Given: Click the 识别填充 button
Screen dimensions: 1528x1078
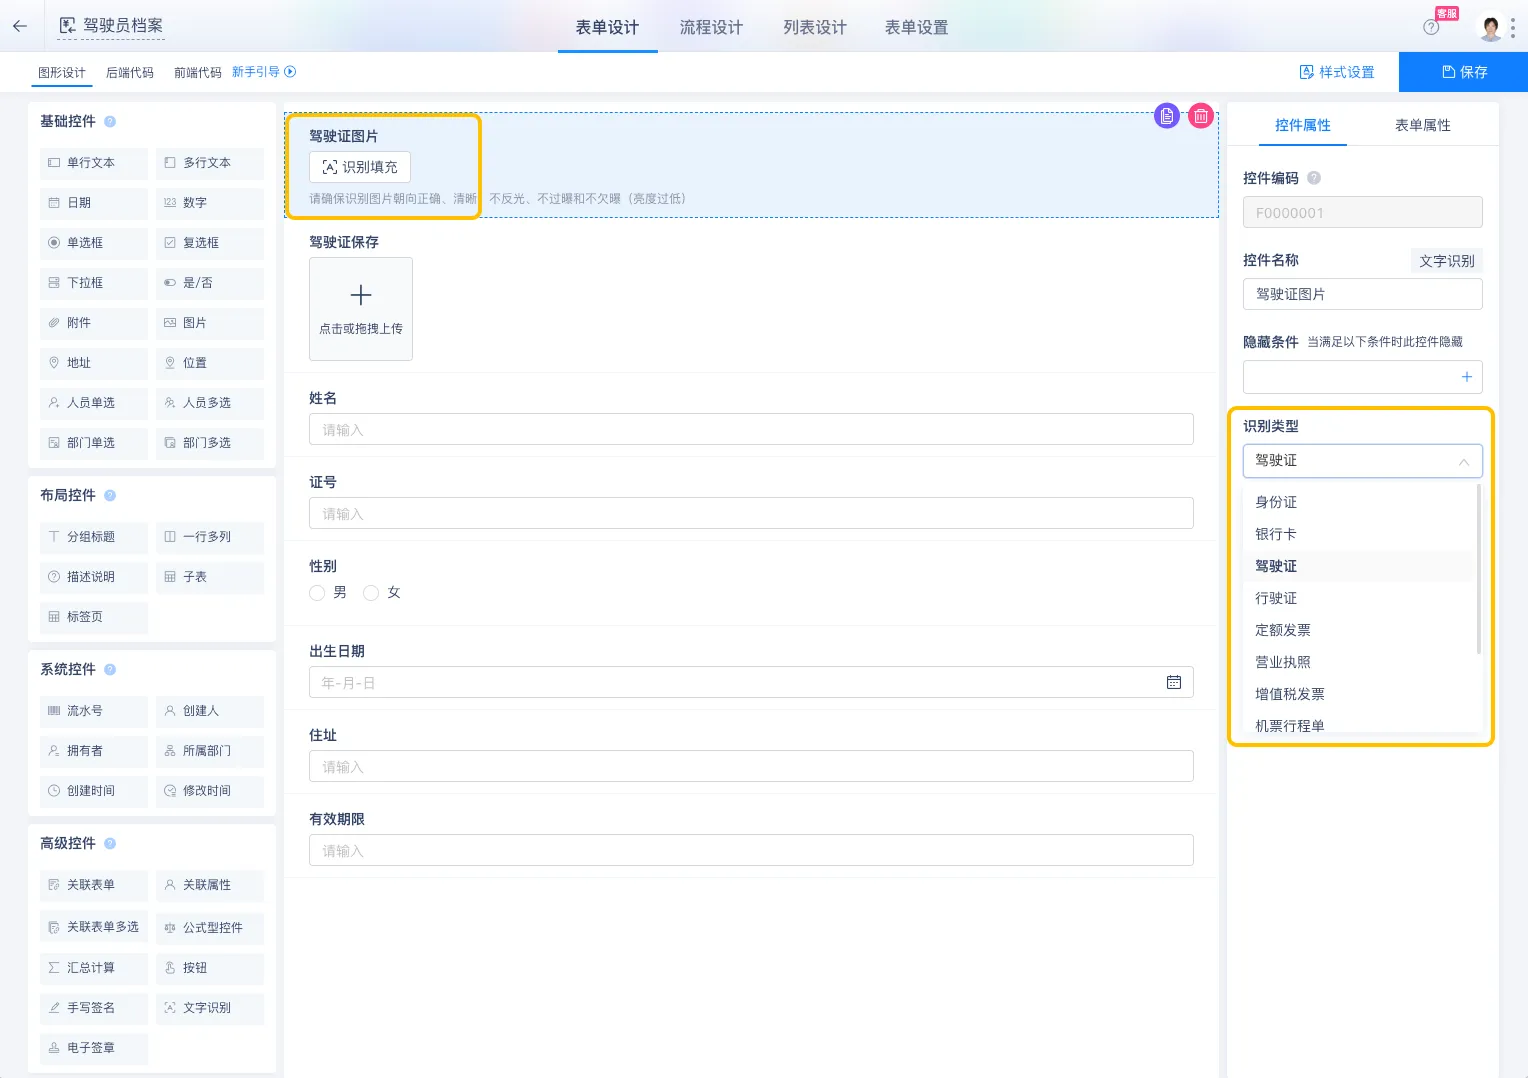Looking at the screenshot, I should pos(360,167).
